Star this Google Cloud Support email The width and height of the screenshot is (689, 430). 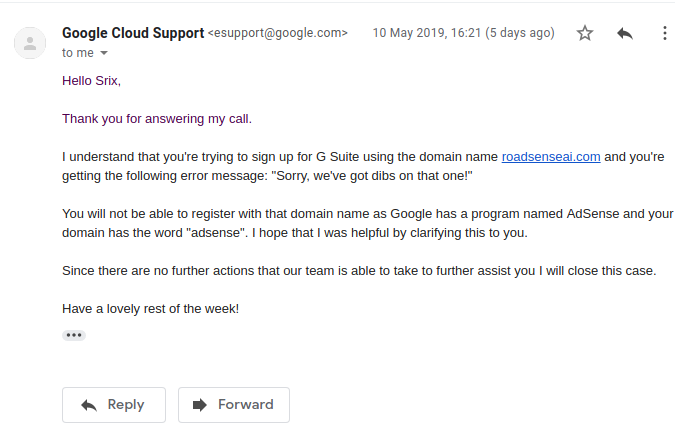tap(585, 33)
